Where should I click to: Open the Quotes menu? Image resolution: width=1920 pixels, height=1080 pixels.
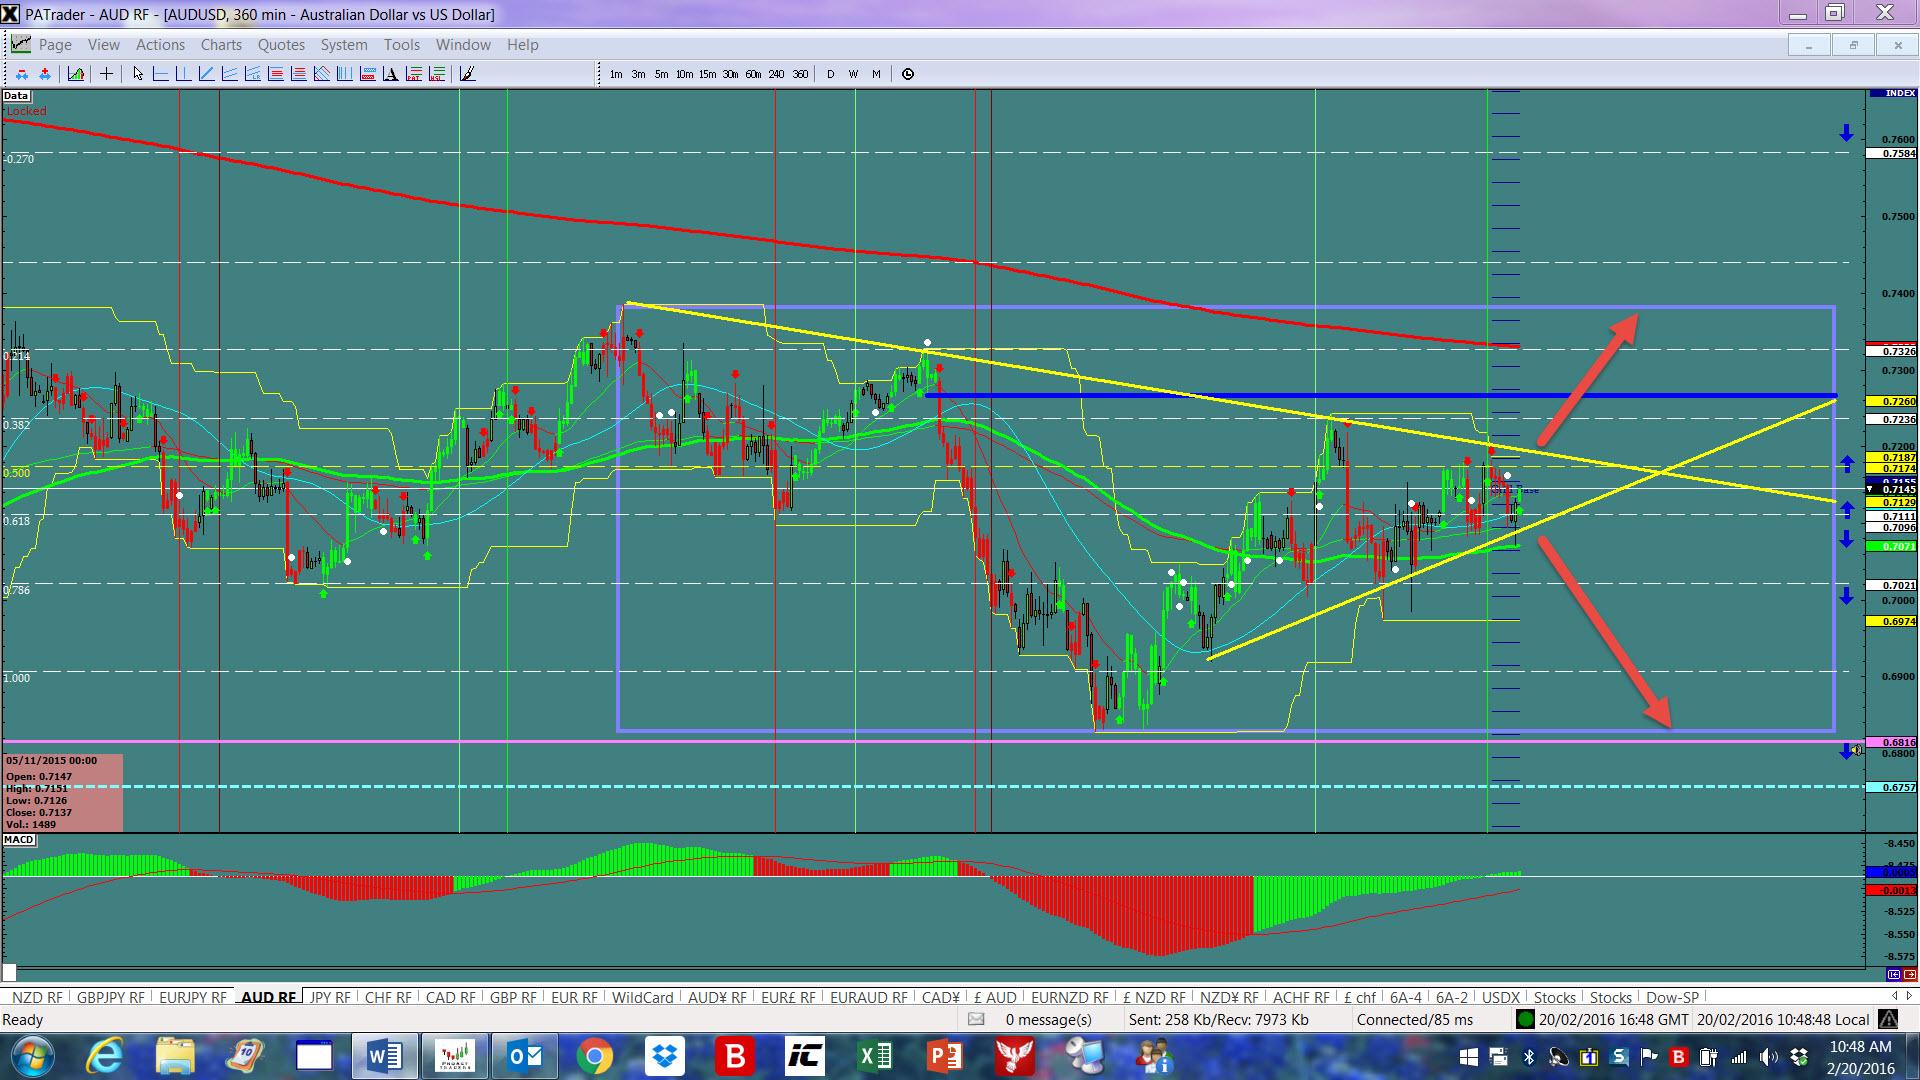(281, 45)
